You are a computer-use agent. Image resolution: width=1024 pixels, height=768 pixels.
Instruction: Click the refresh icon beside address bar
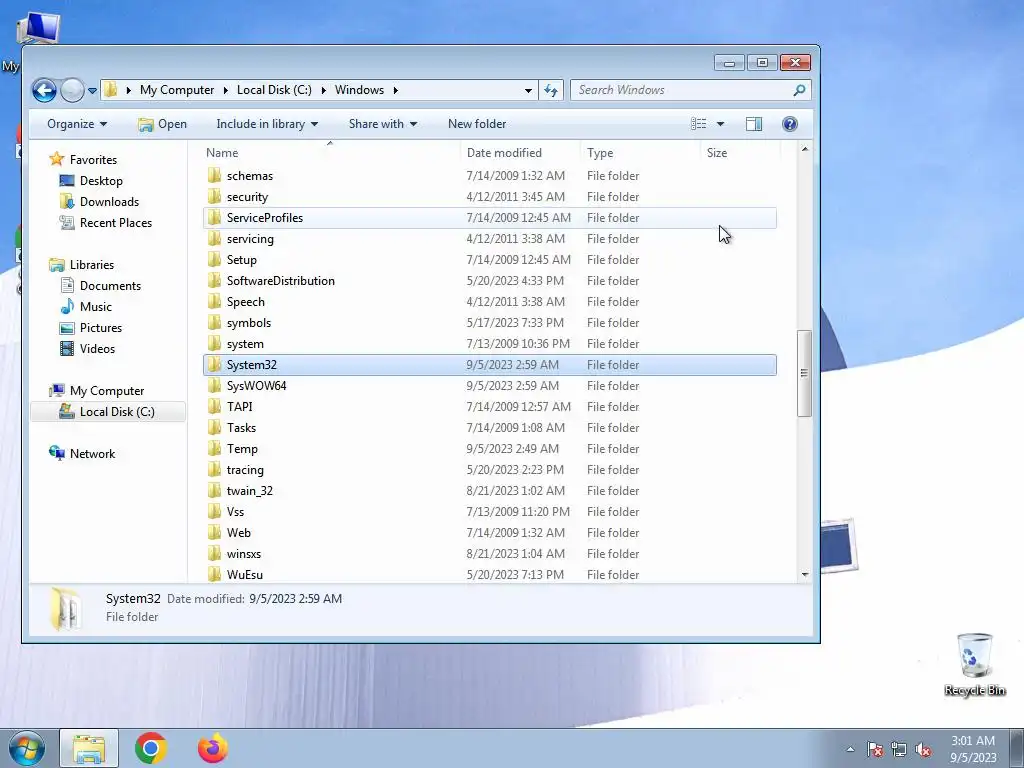pos(551,90)
